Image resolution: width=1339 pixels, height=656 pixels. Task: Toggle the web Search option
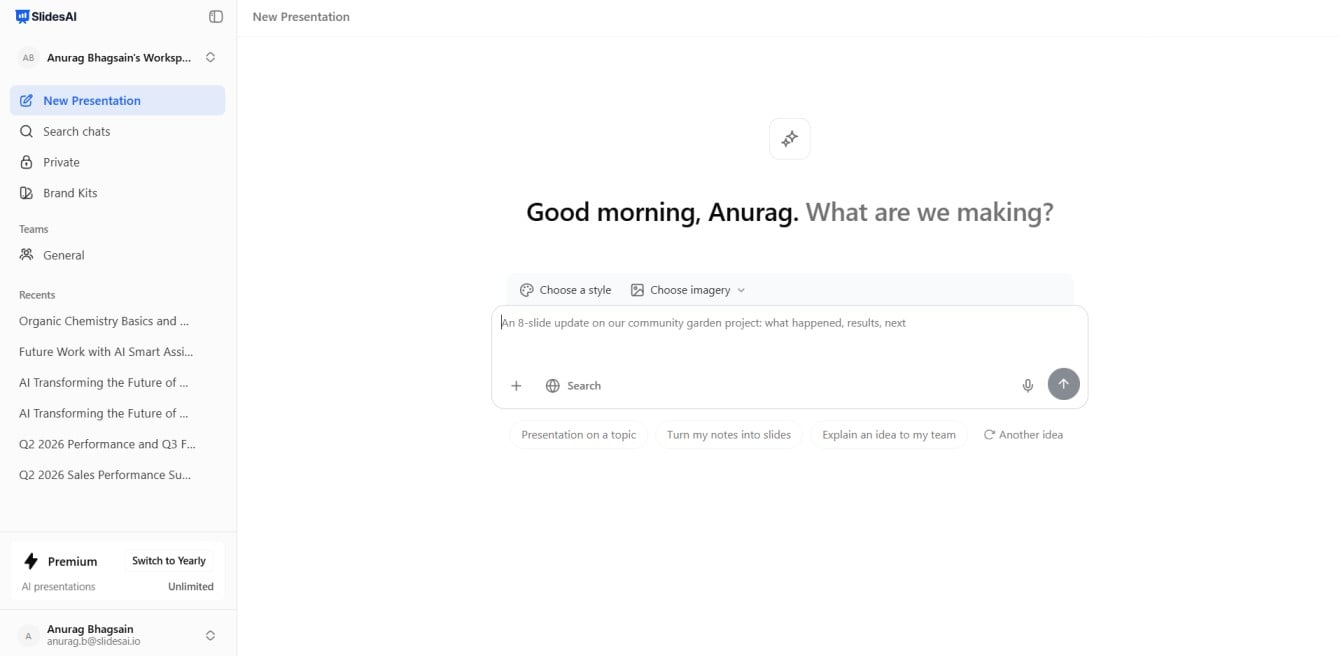[573, 386]
